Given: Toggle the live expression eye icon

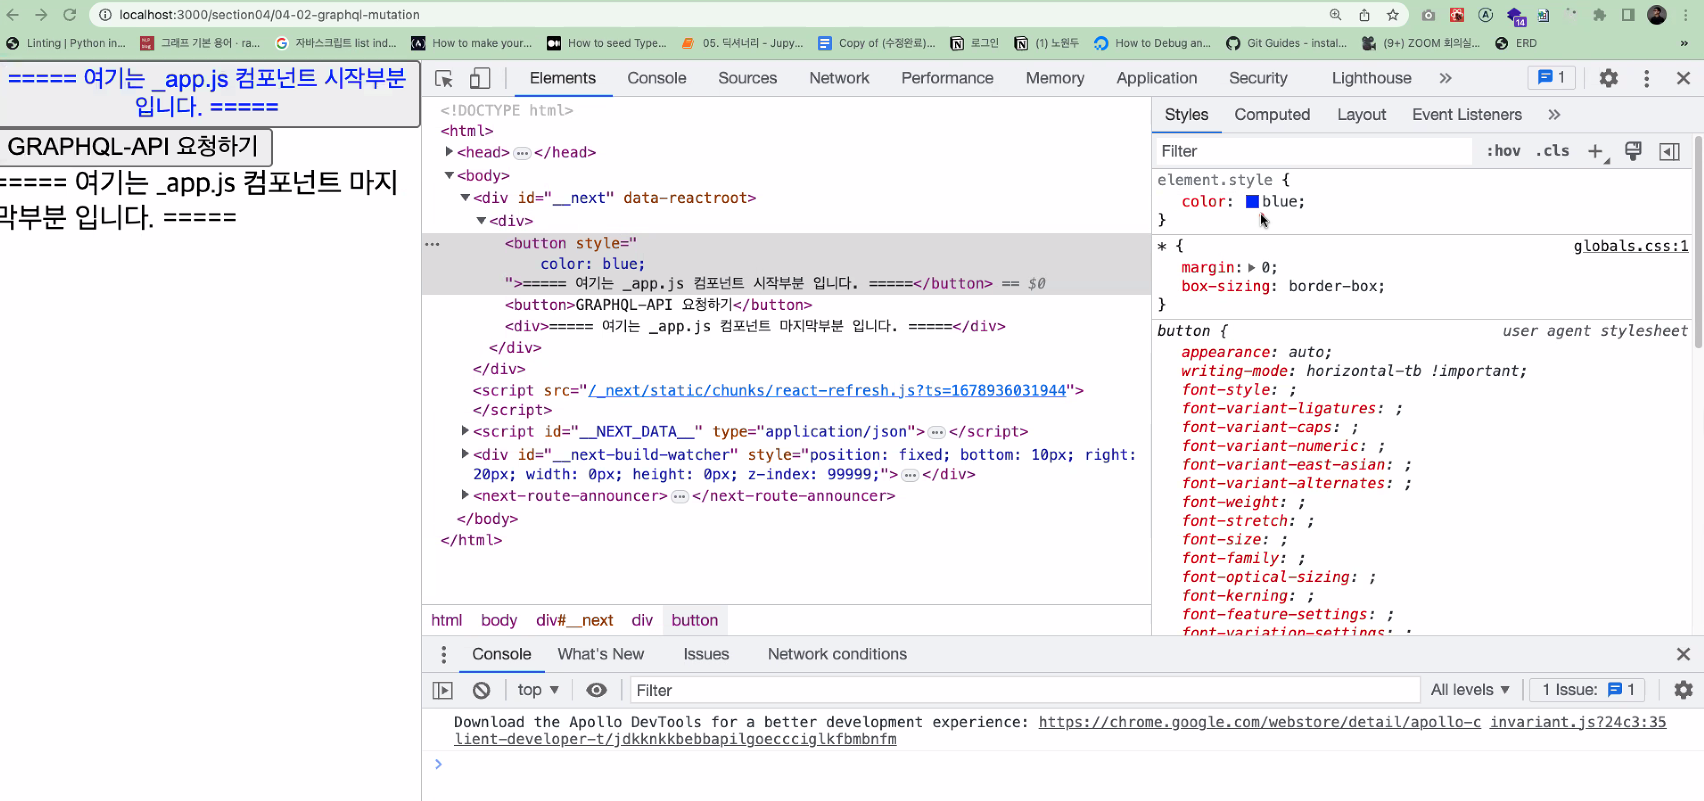Looking at the screenshot, I should point(596,690).
